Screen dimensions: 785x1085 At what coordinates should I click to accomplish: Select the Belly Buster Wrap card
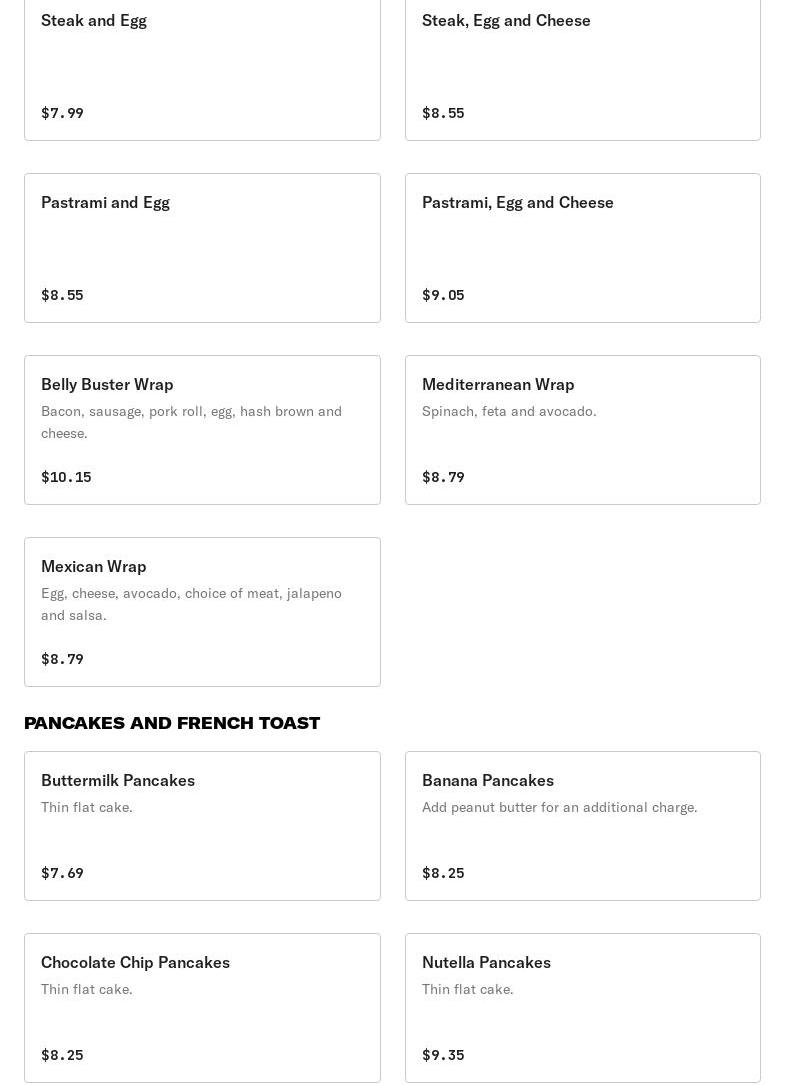(x=202, y=430)
